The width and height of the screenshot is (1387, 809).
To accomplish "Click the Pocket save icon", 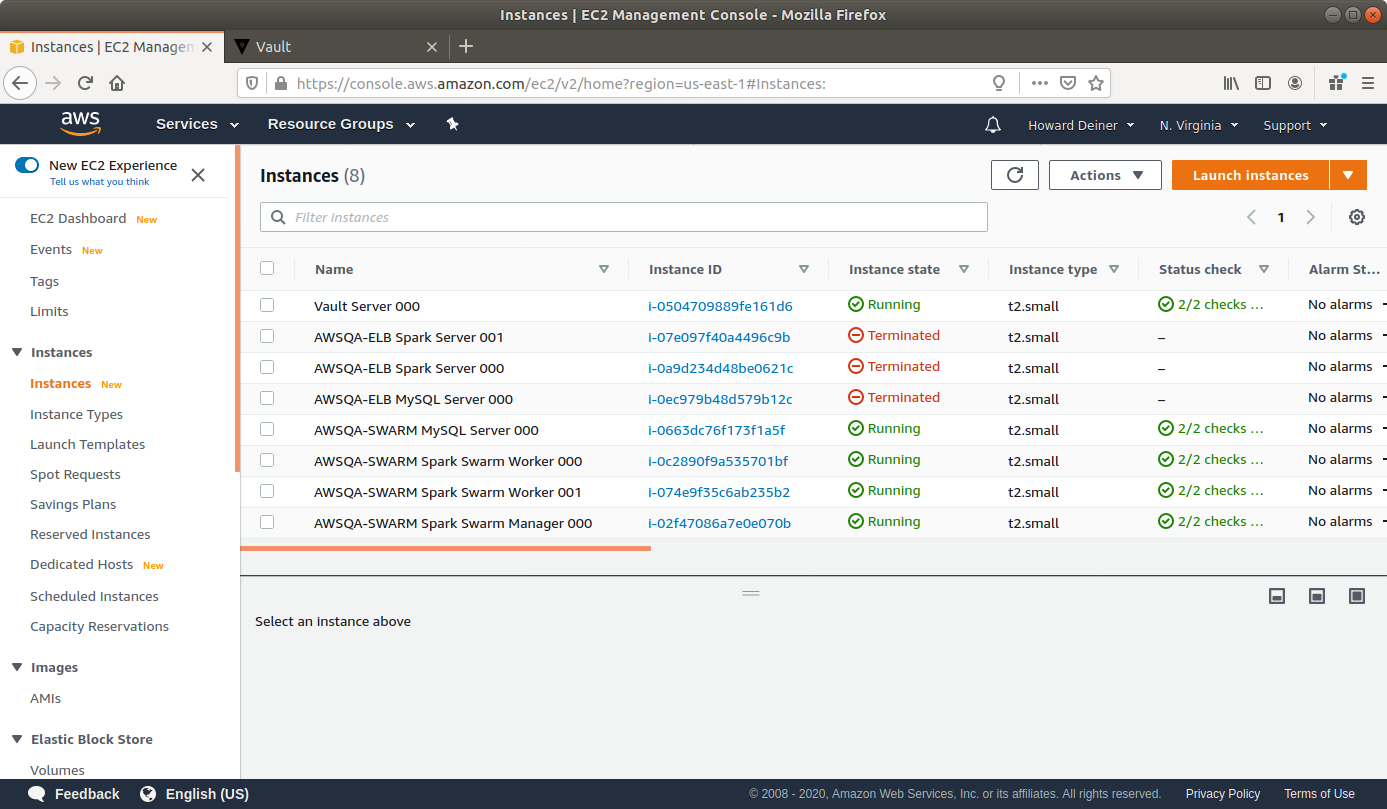I will pos(1068,83).
